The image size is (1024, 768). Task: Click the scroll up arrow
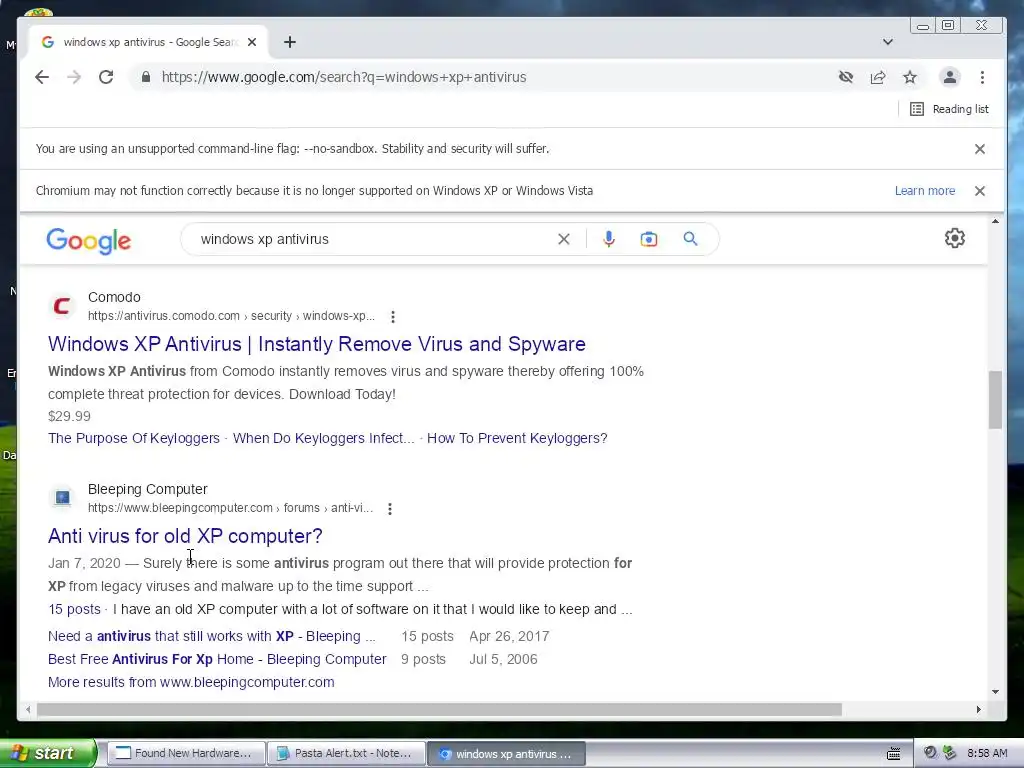[995, 221]
